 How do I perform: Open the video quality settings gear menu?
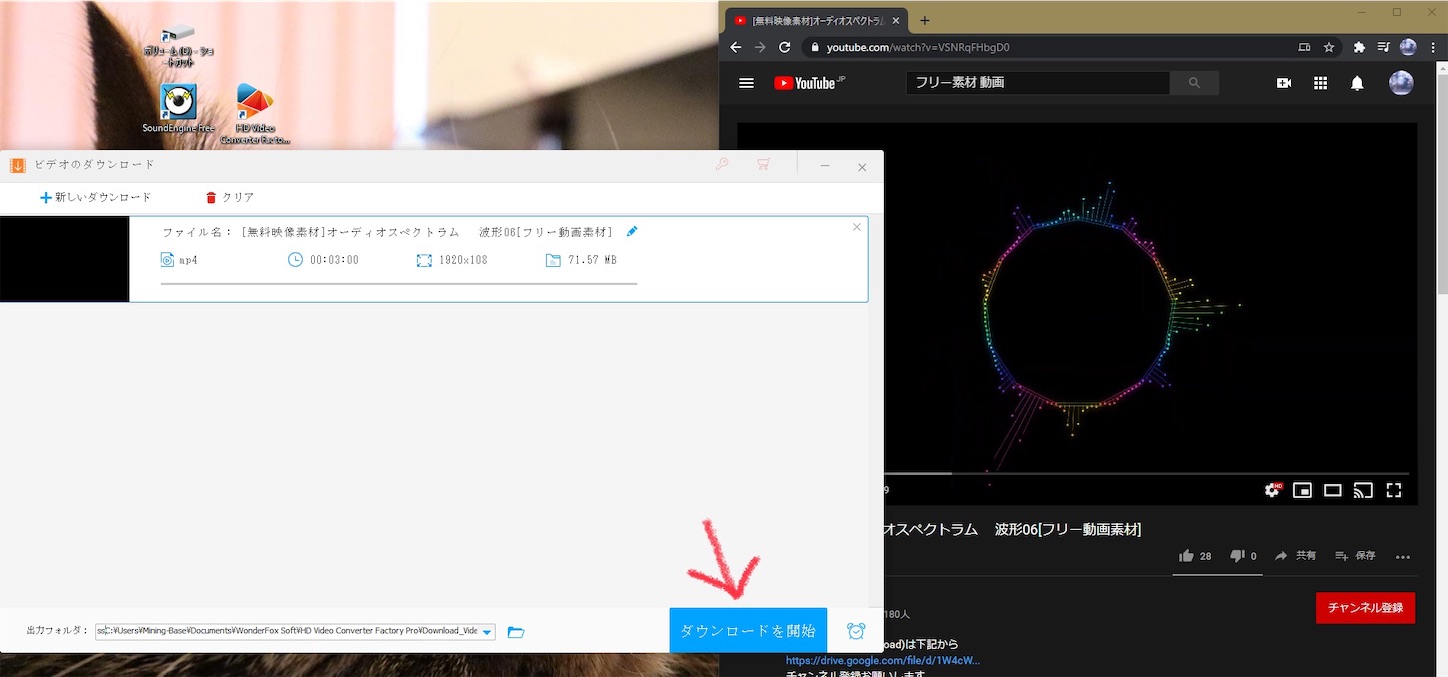click(x=1271, y=490)
